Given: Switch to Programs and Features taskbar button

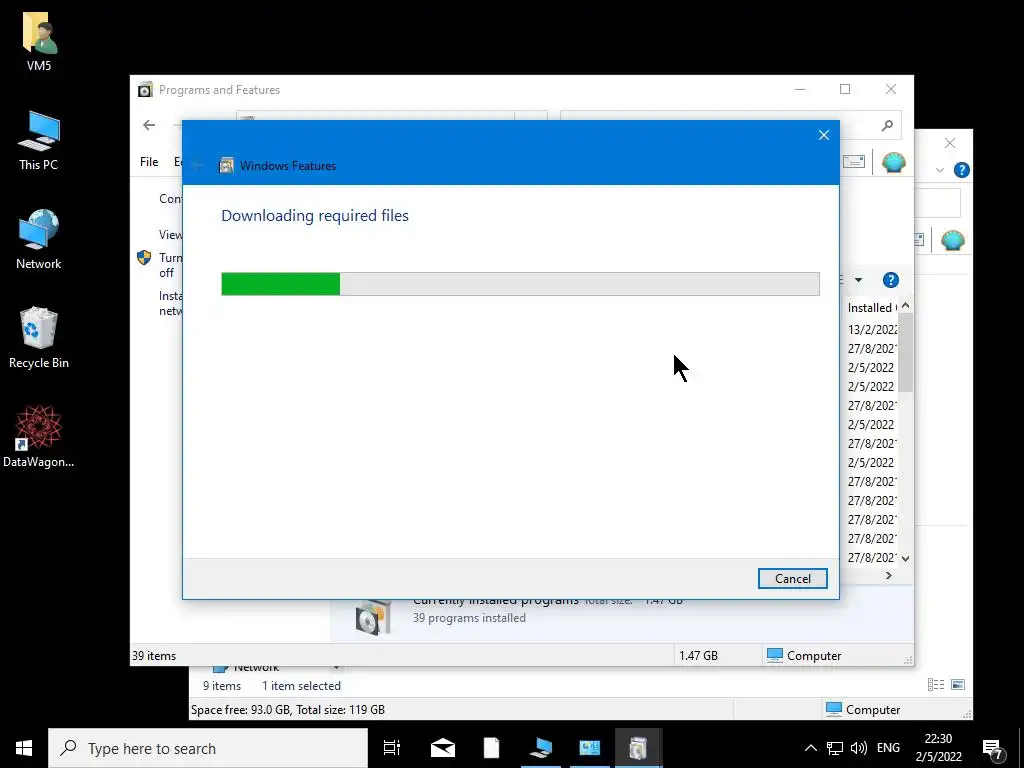Looking at the screenshot, I should point(638,748).
